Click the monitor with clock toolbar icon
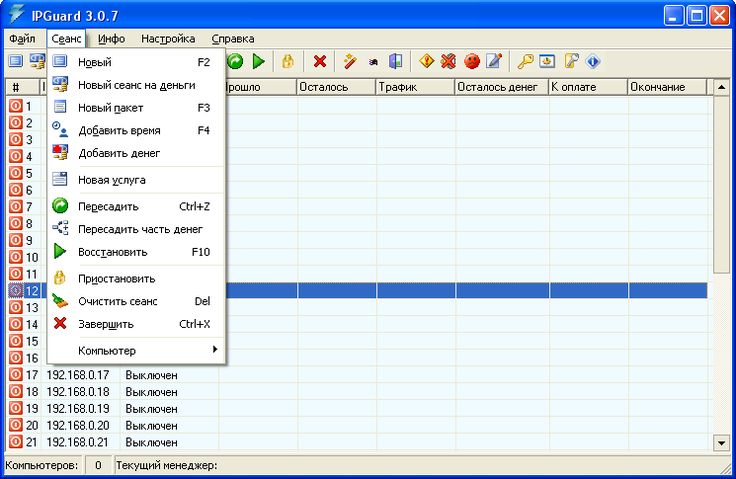Screen dimensions: 736x479 [547, 61]
